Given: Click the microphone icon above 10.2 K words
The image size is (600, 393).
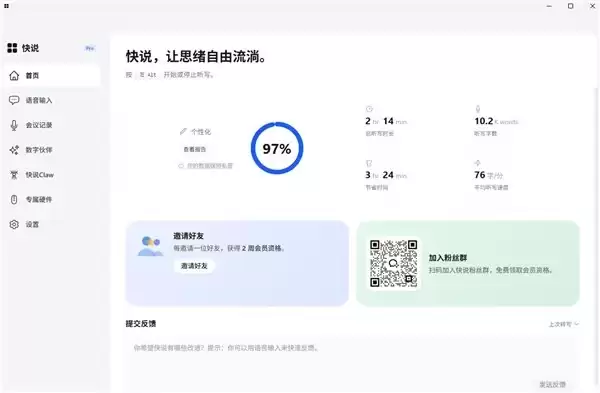Looking at the screenshot, I should point(478,109).
